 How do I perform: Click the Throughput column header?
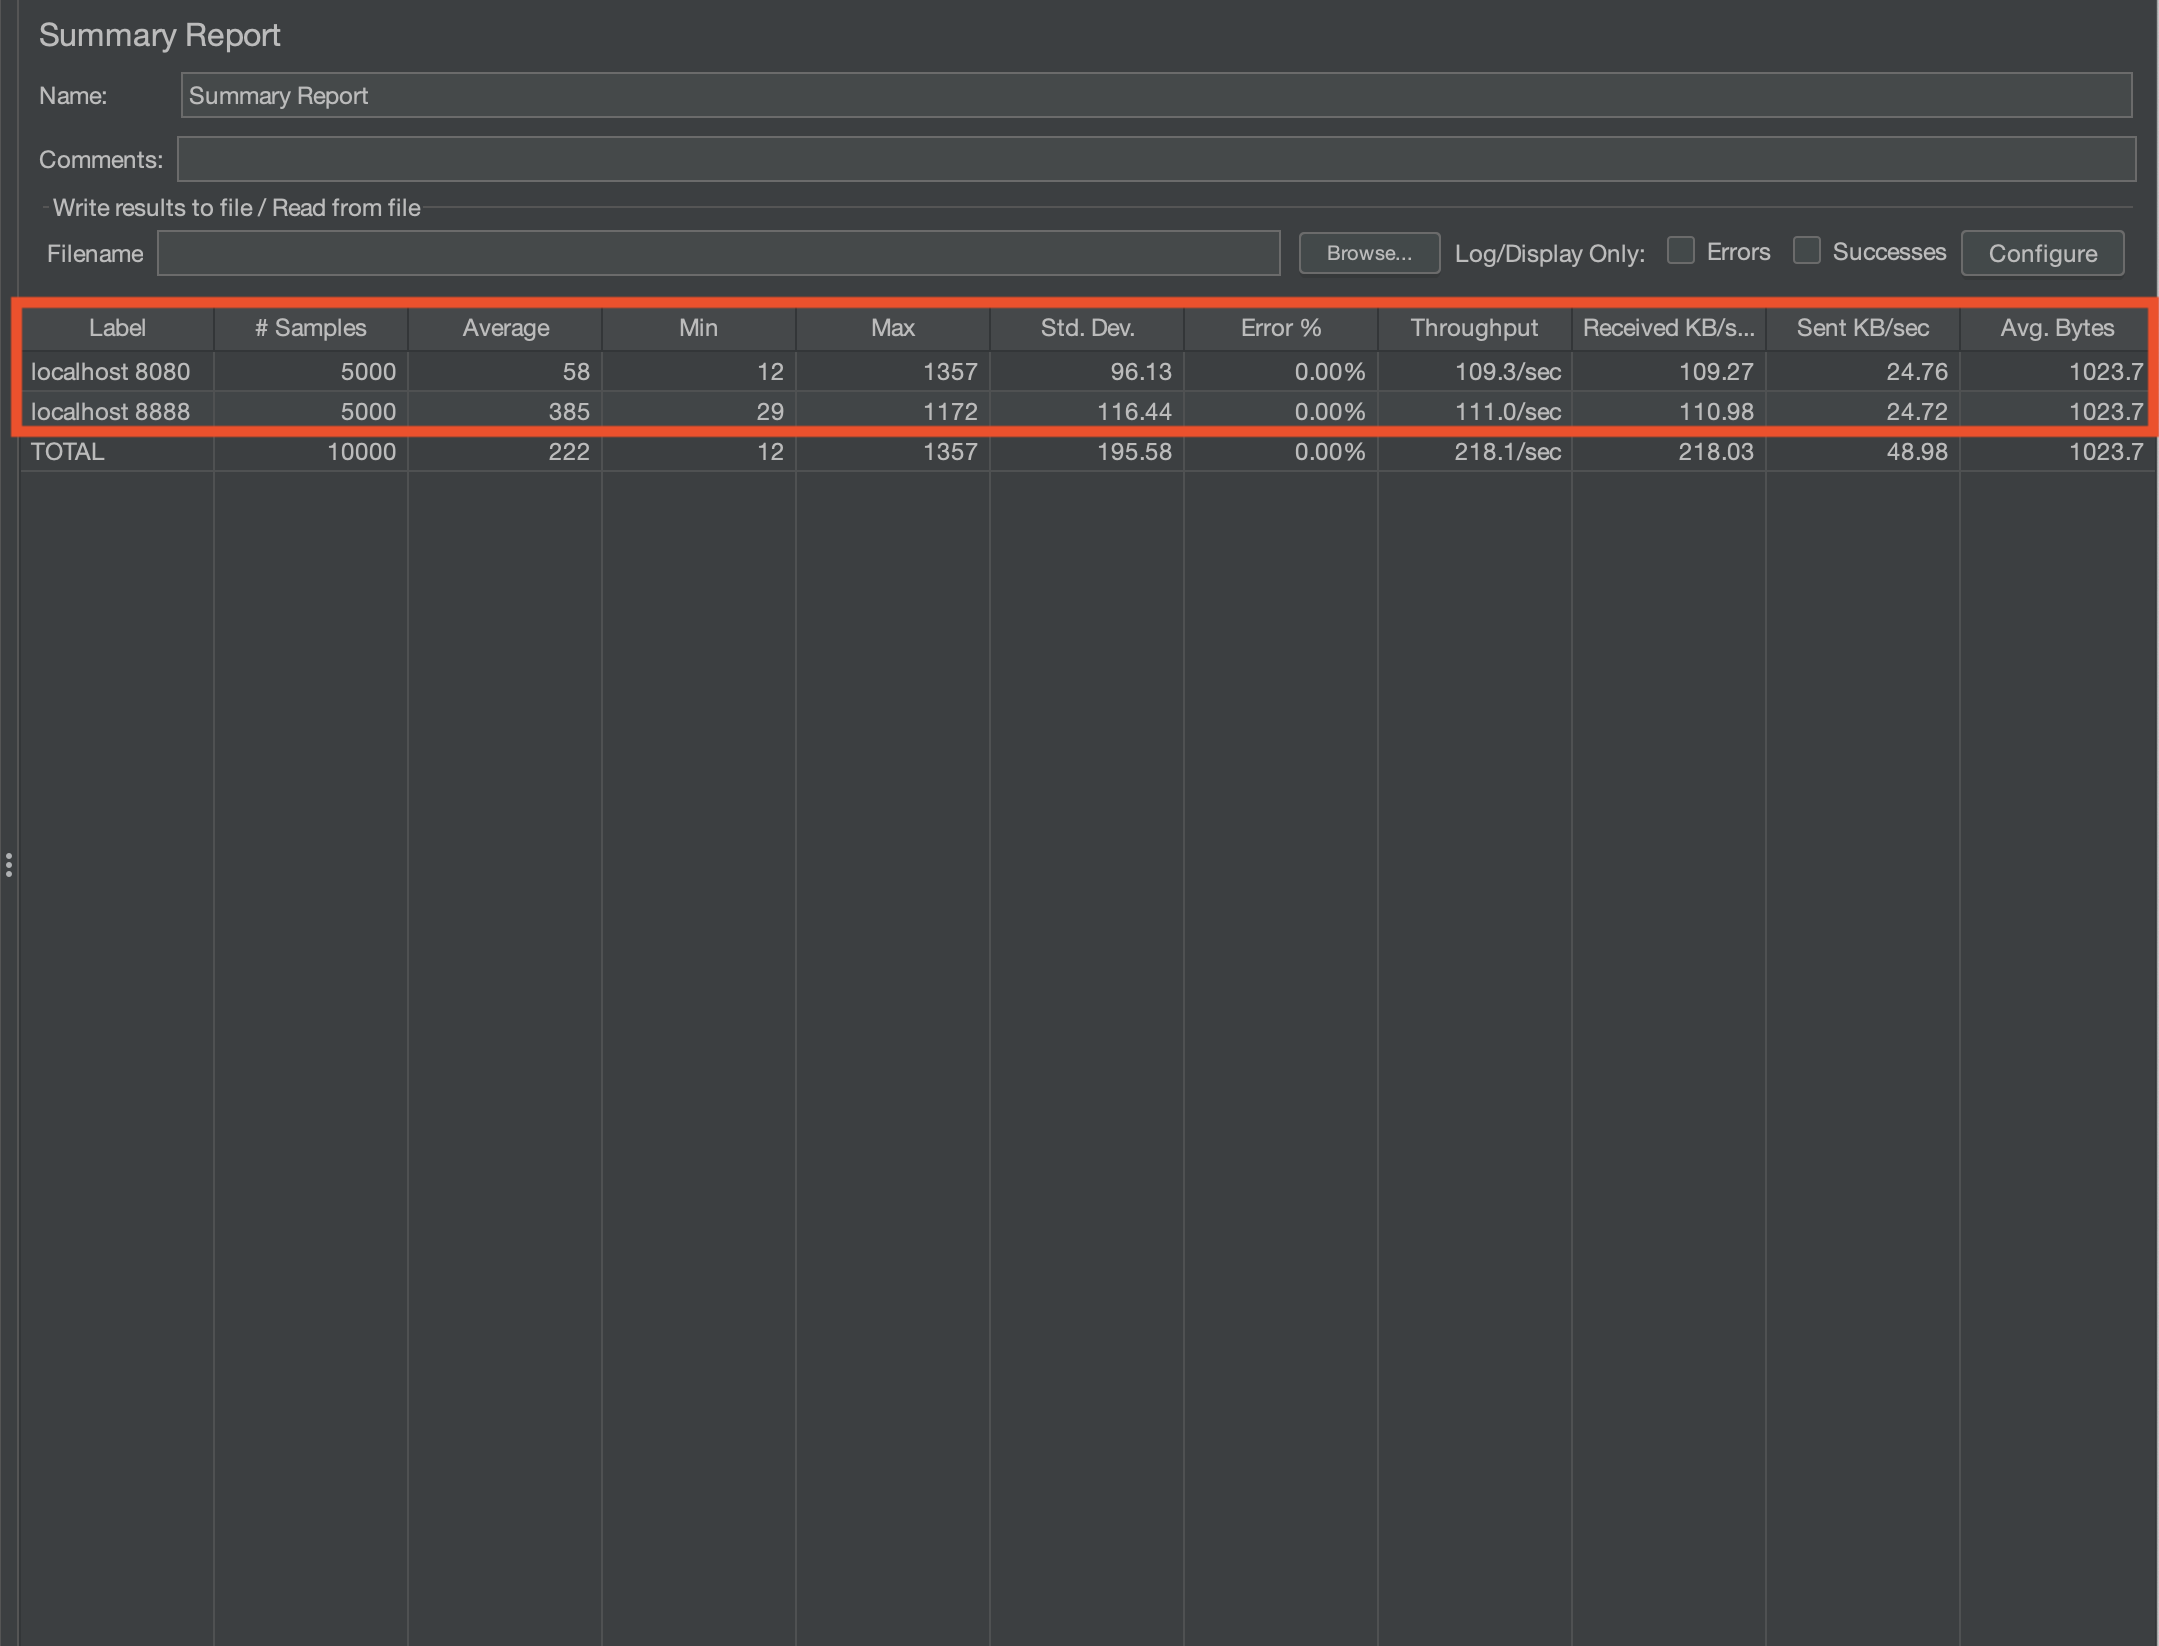pyautogui.click(x=1474, y=328)
